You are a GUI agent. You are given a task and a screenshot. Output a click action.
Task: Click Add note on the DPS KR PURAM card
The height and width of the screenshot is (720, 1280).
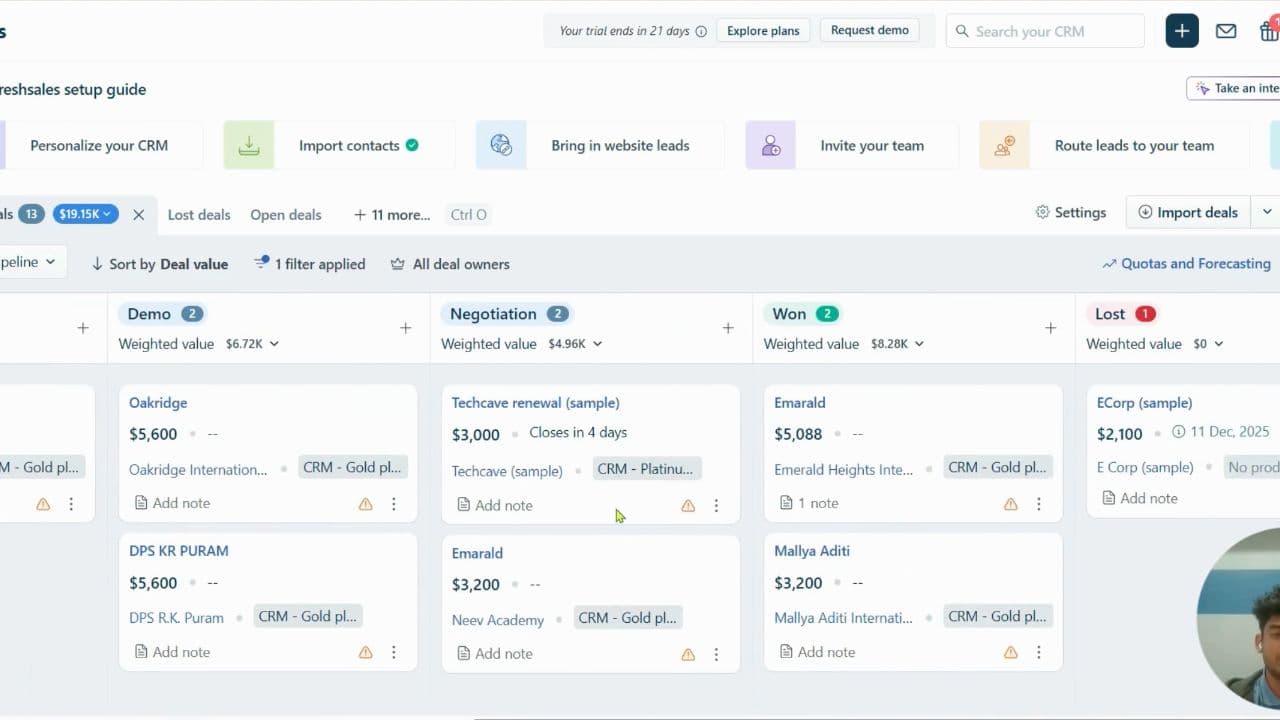pyautogui.click(x=172, y=651)
